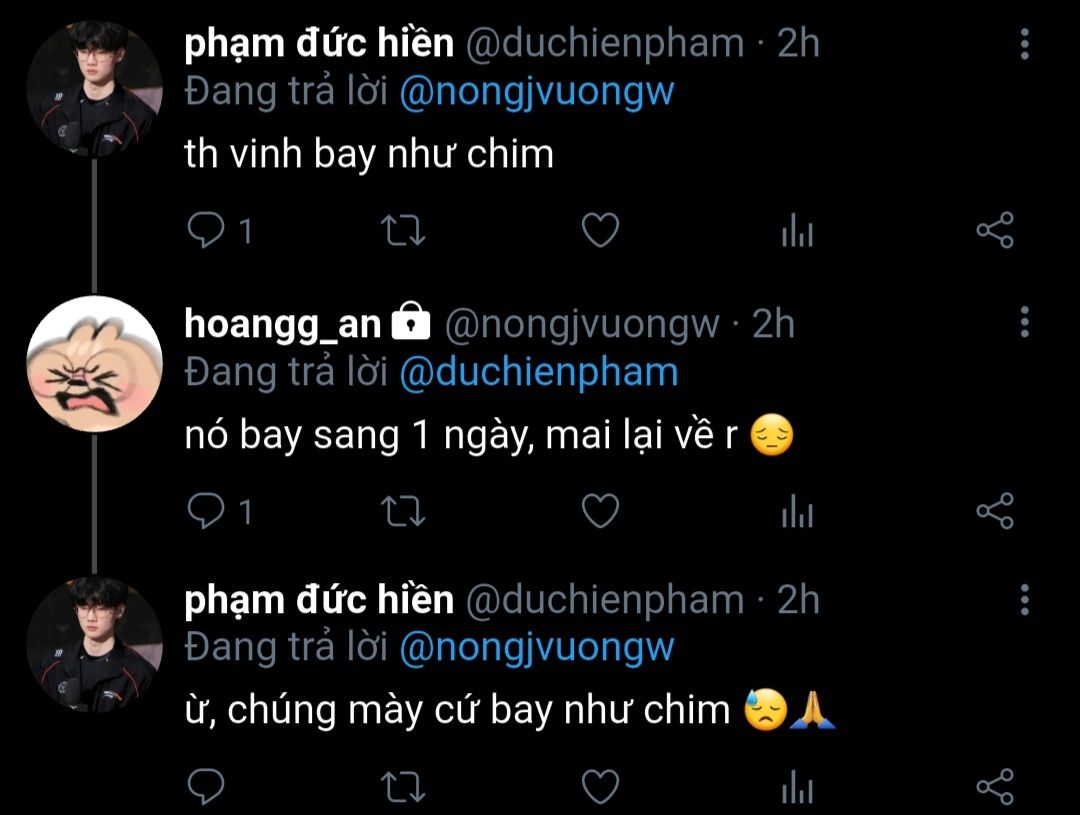1080x815 pixels.
Task: Open @nongjvuongw mention link in first tweet
Action: [x=537, y=92]
